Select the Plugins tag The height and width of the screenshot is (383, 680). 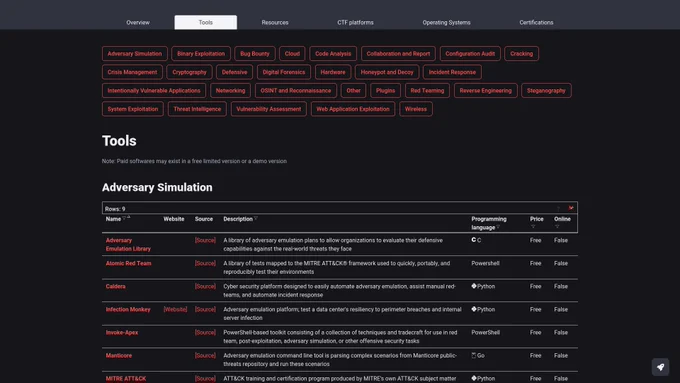(385, 91)
